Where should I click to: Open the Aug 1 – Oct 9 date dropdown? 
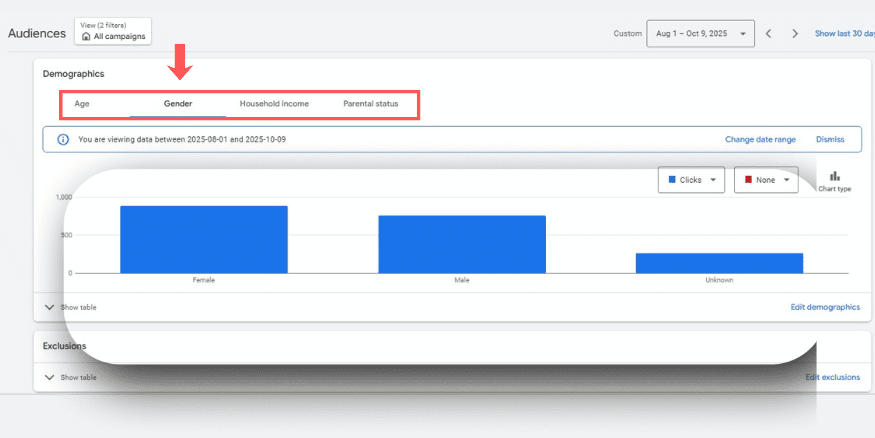coord(700,33)
